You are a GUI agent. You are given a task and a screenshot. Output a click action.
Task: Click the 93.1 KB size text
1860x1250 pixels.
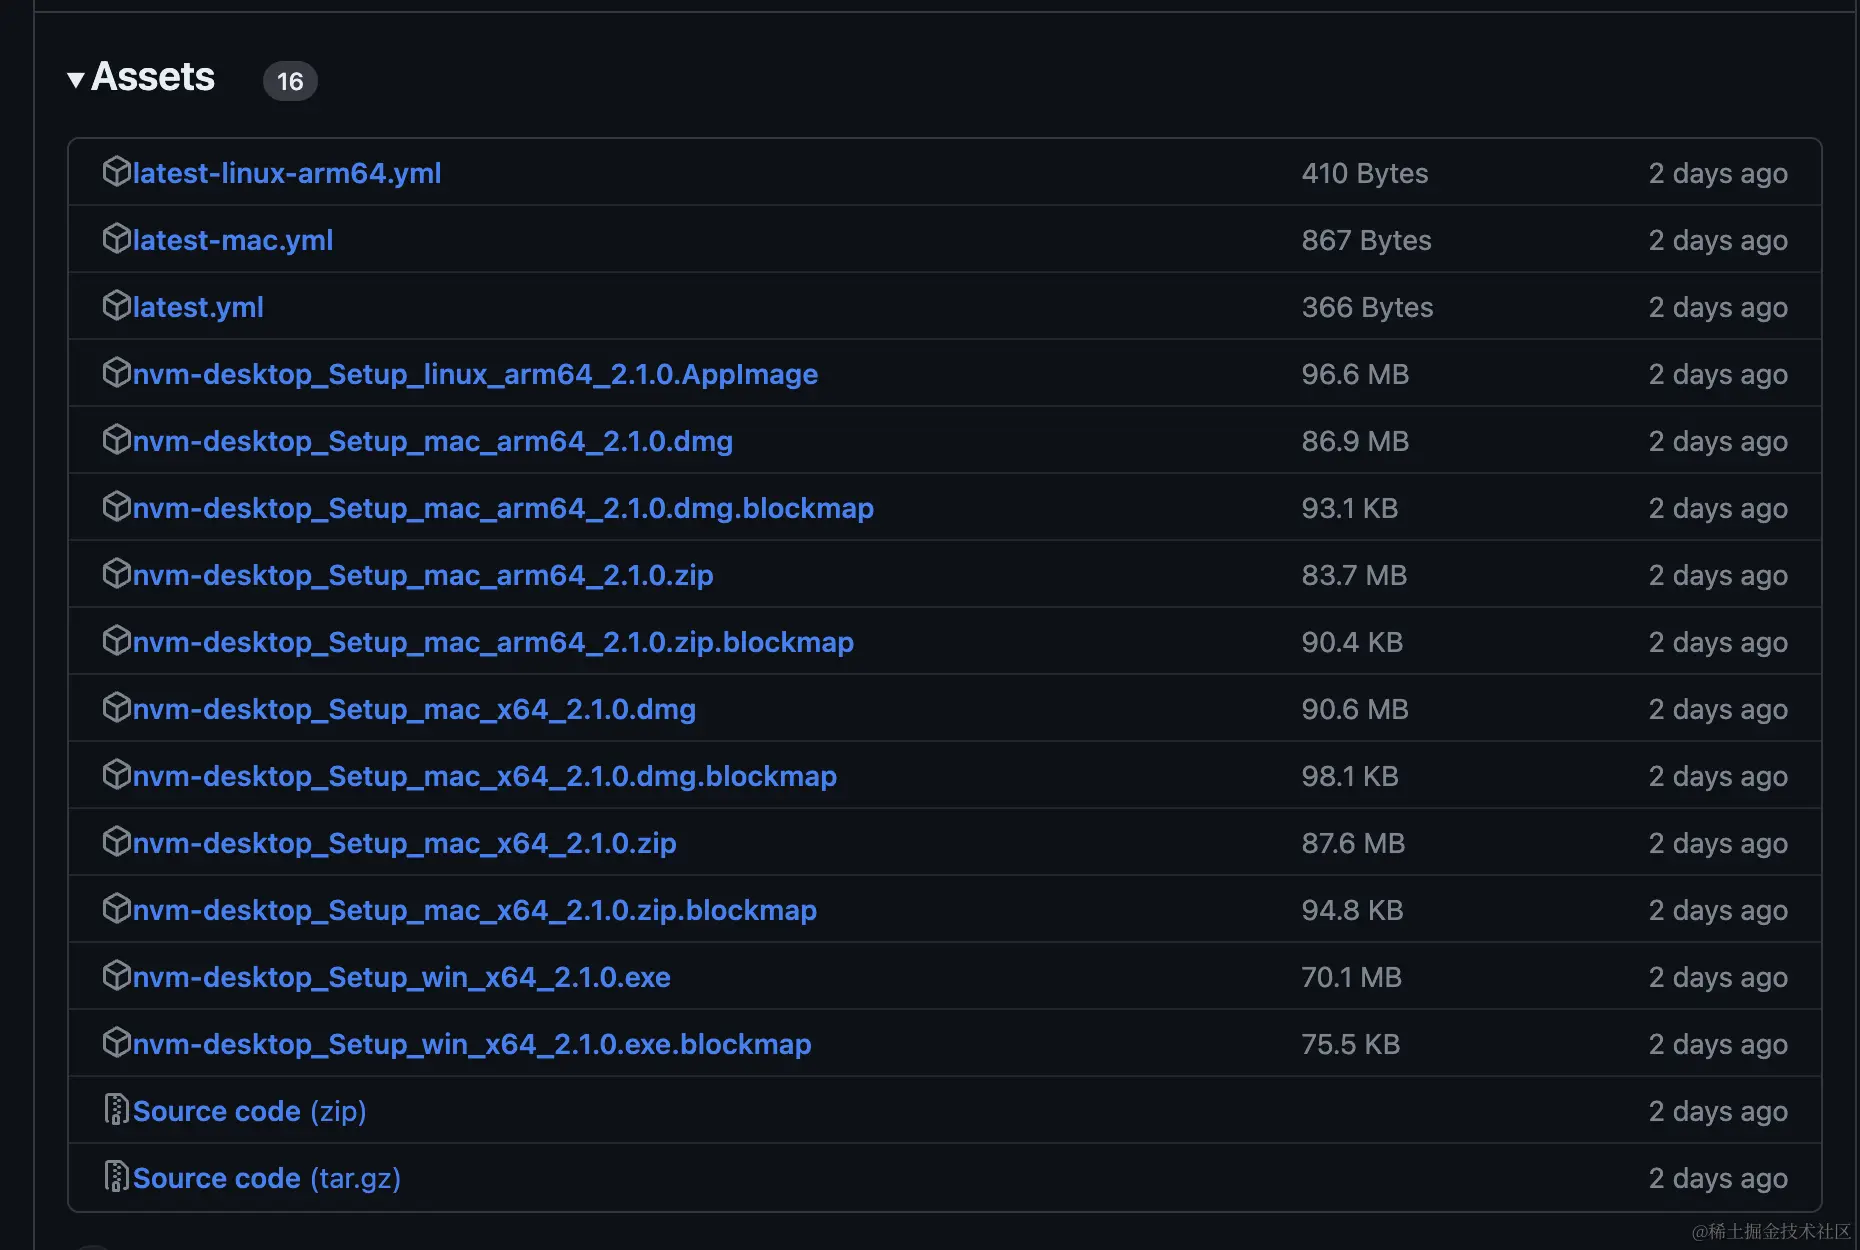click(x=1350, y=508)
